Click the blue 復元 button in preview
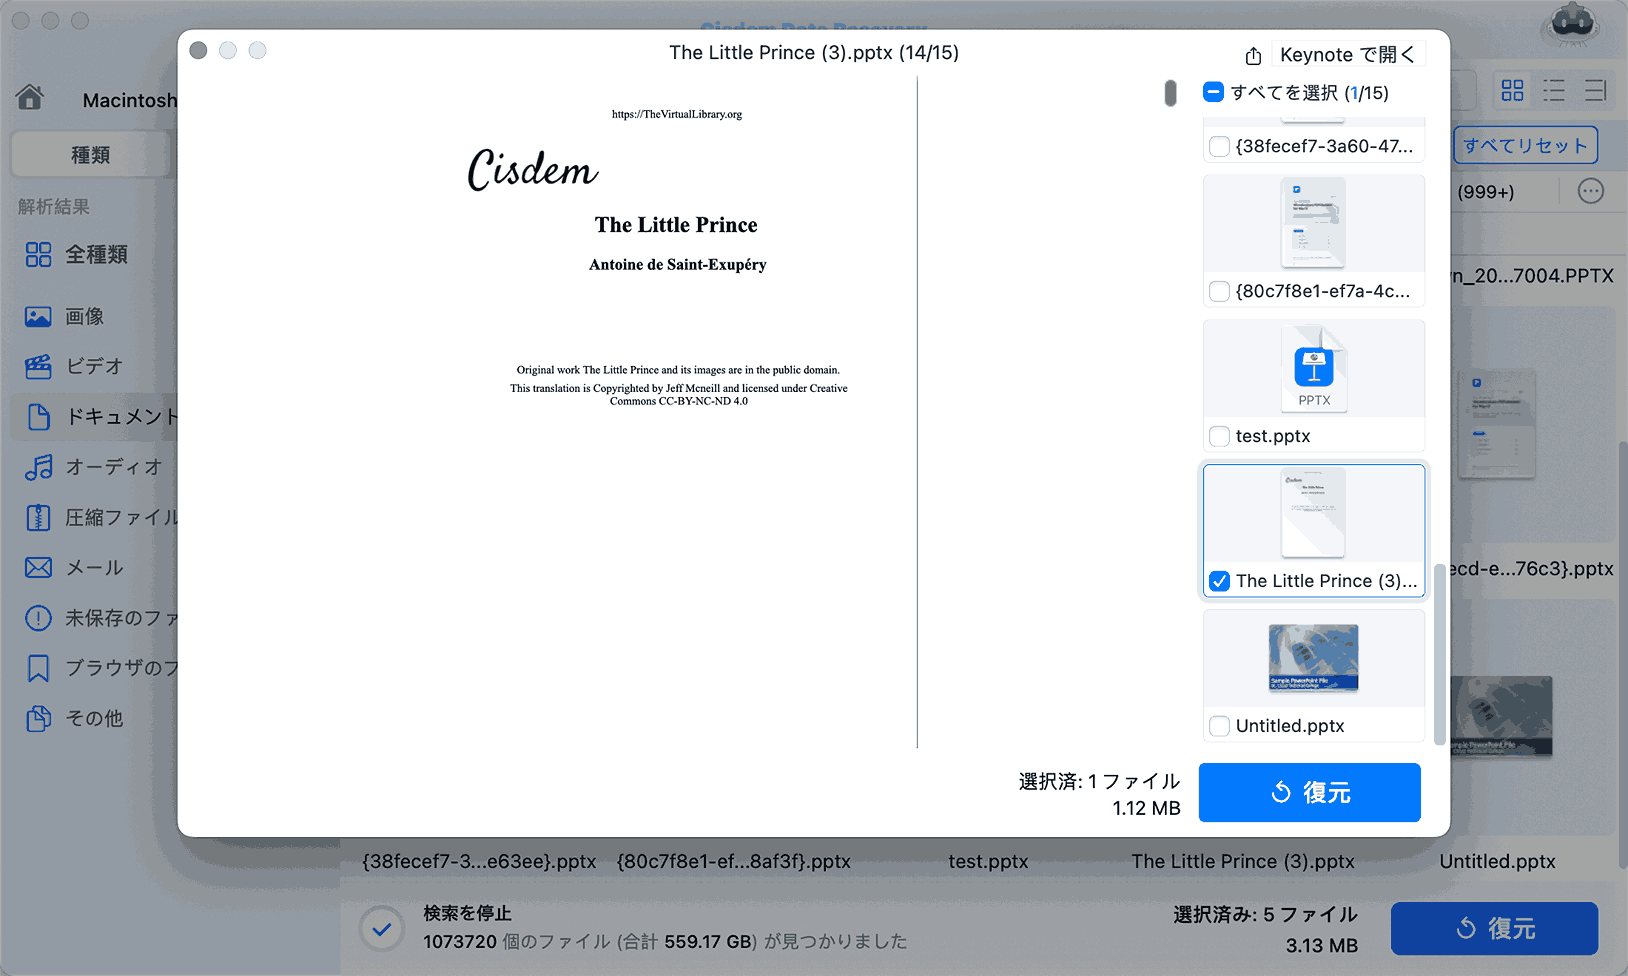 [x=1310, y=792]
